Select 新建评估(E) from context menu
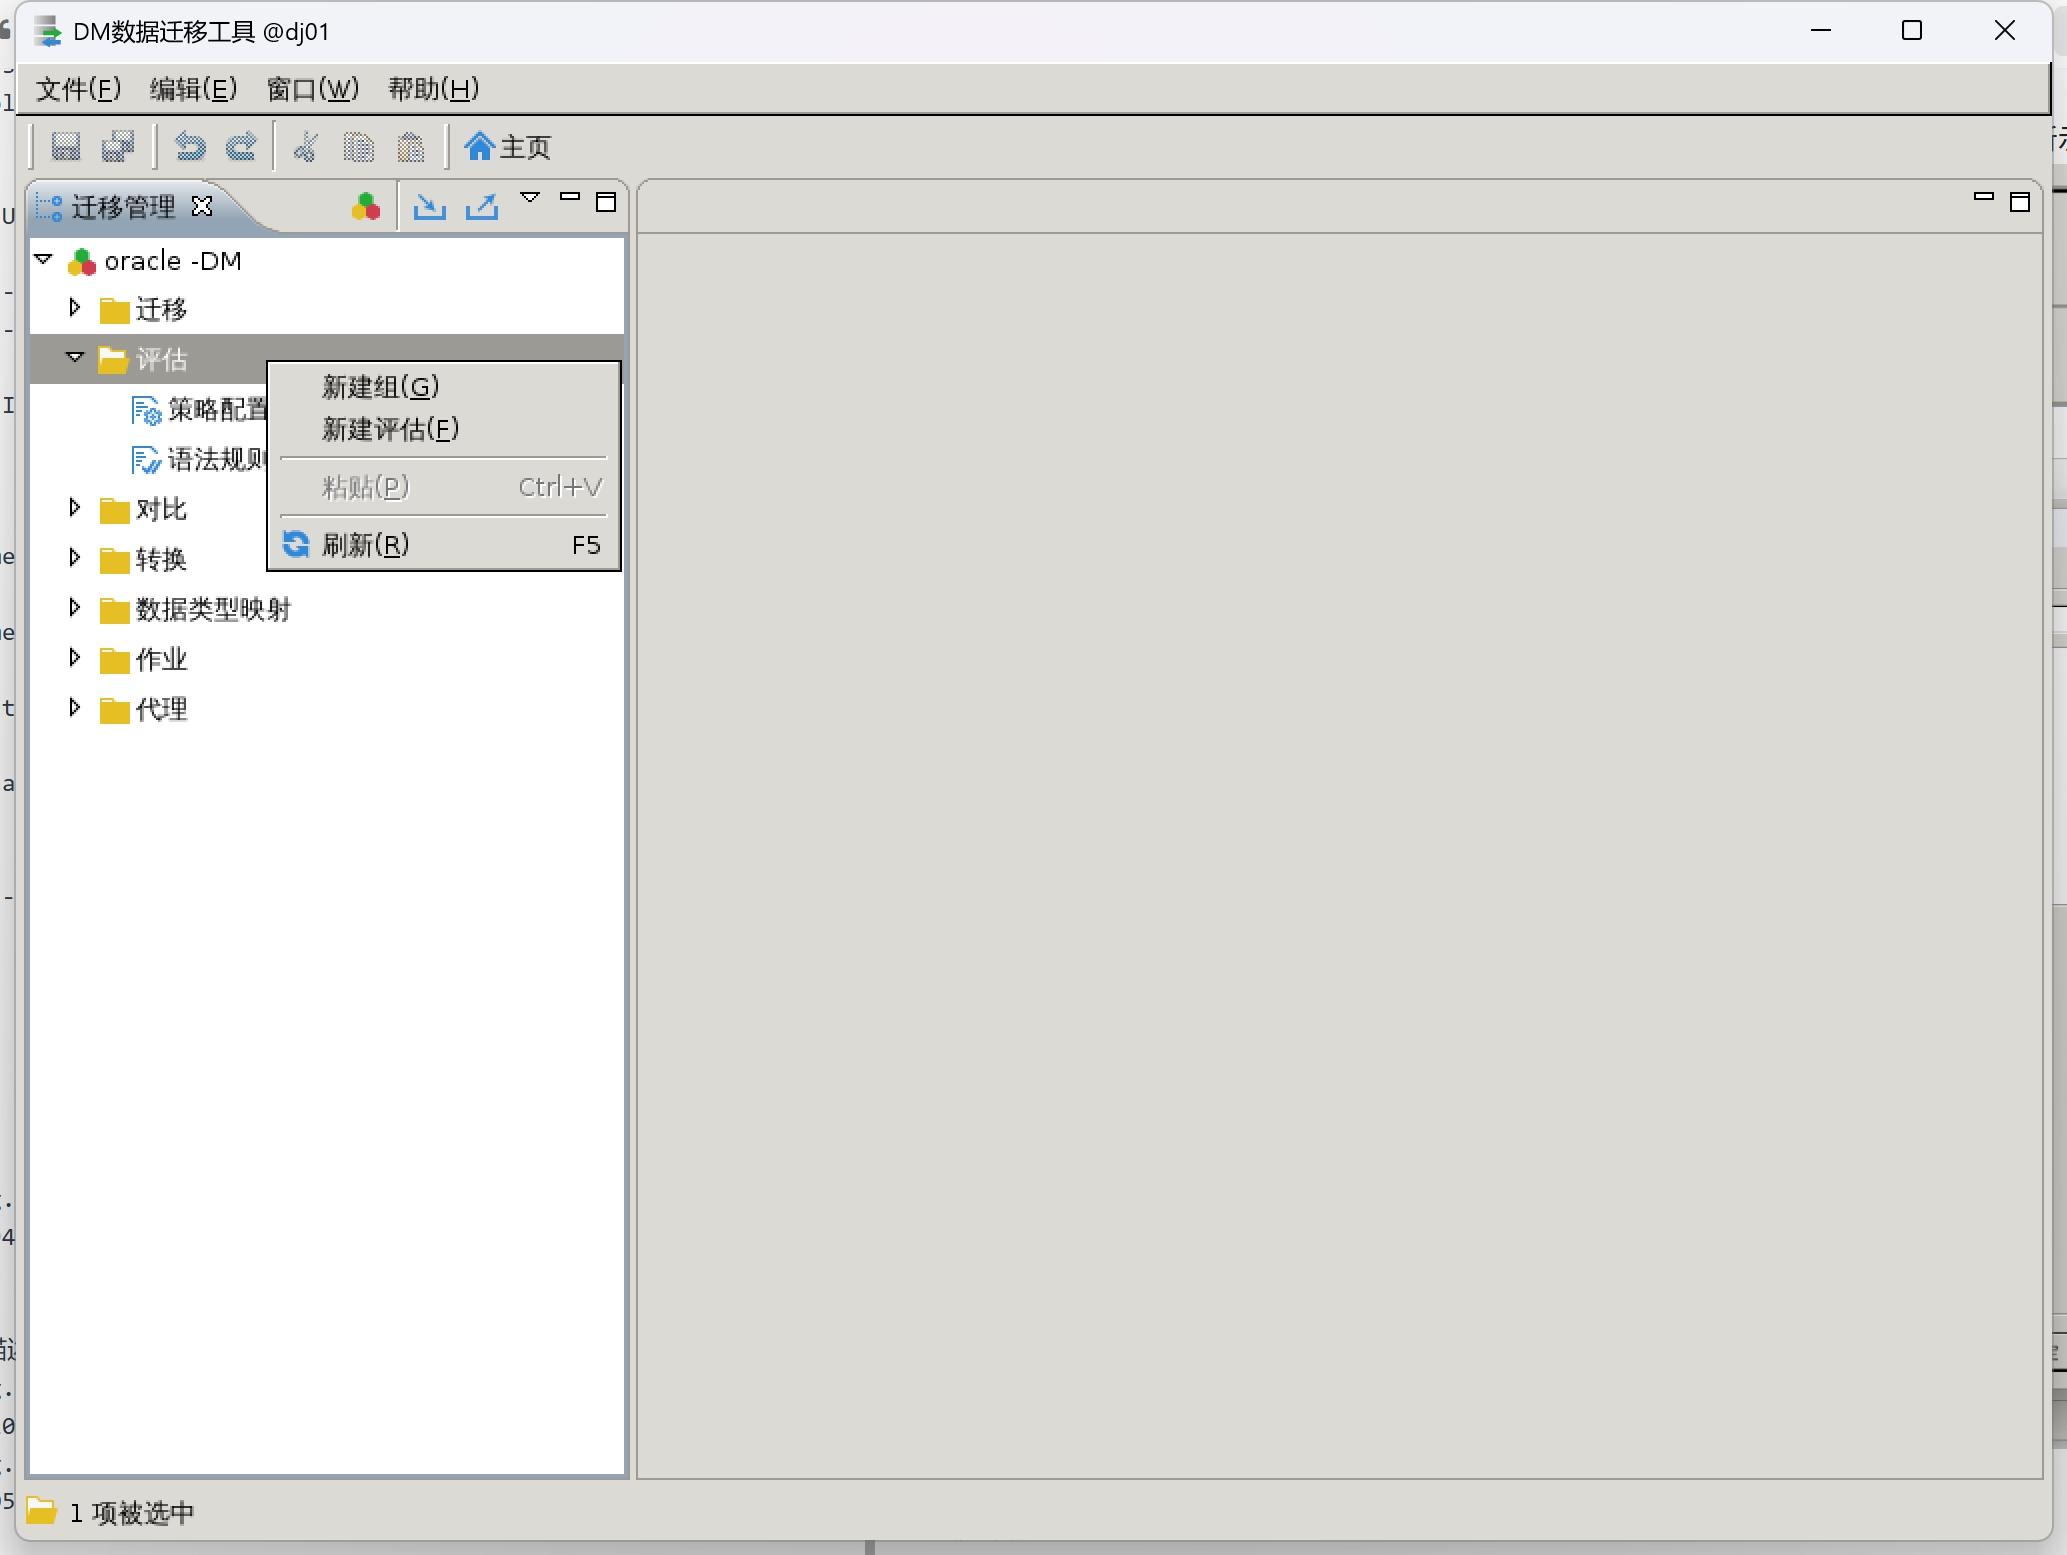 pyautogui.click(x=390, y=430)
